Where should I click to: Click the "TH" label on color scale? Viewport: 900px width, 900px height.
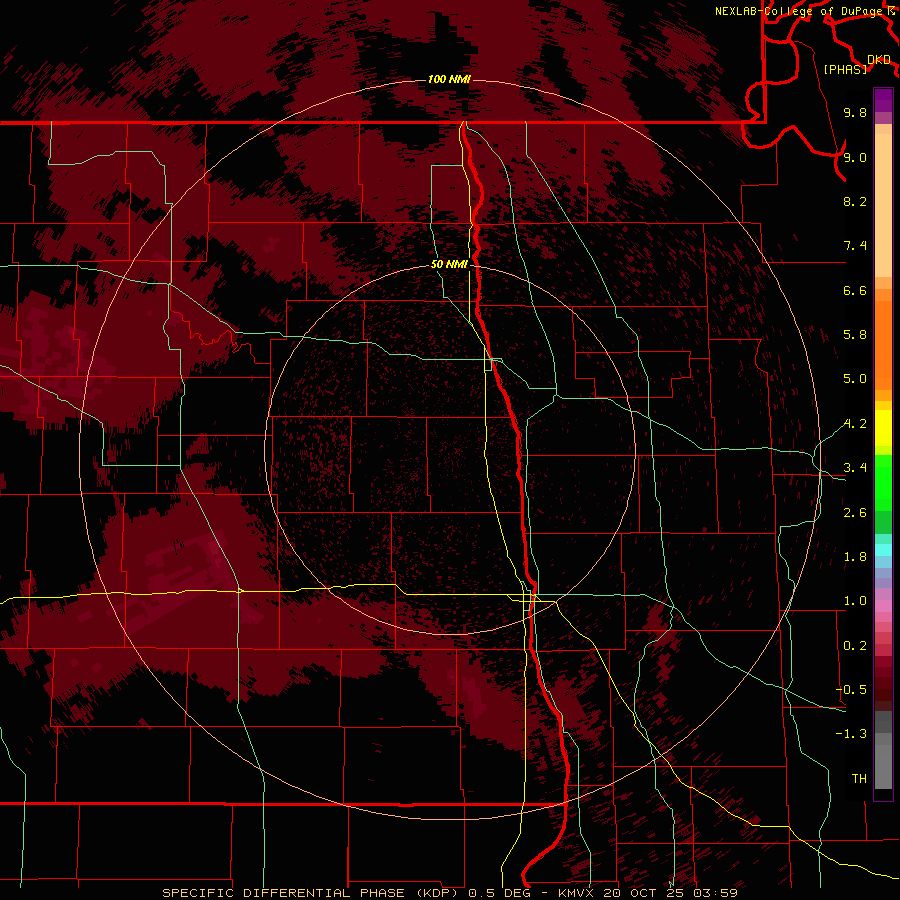click(x=859, y=779)
